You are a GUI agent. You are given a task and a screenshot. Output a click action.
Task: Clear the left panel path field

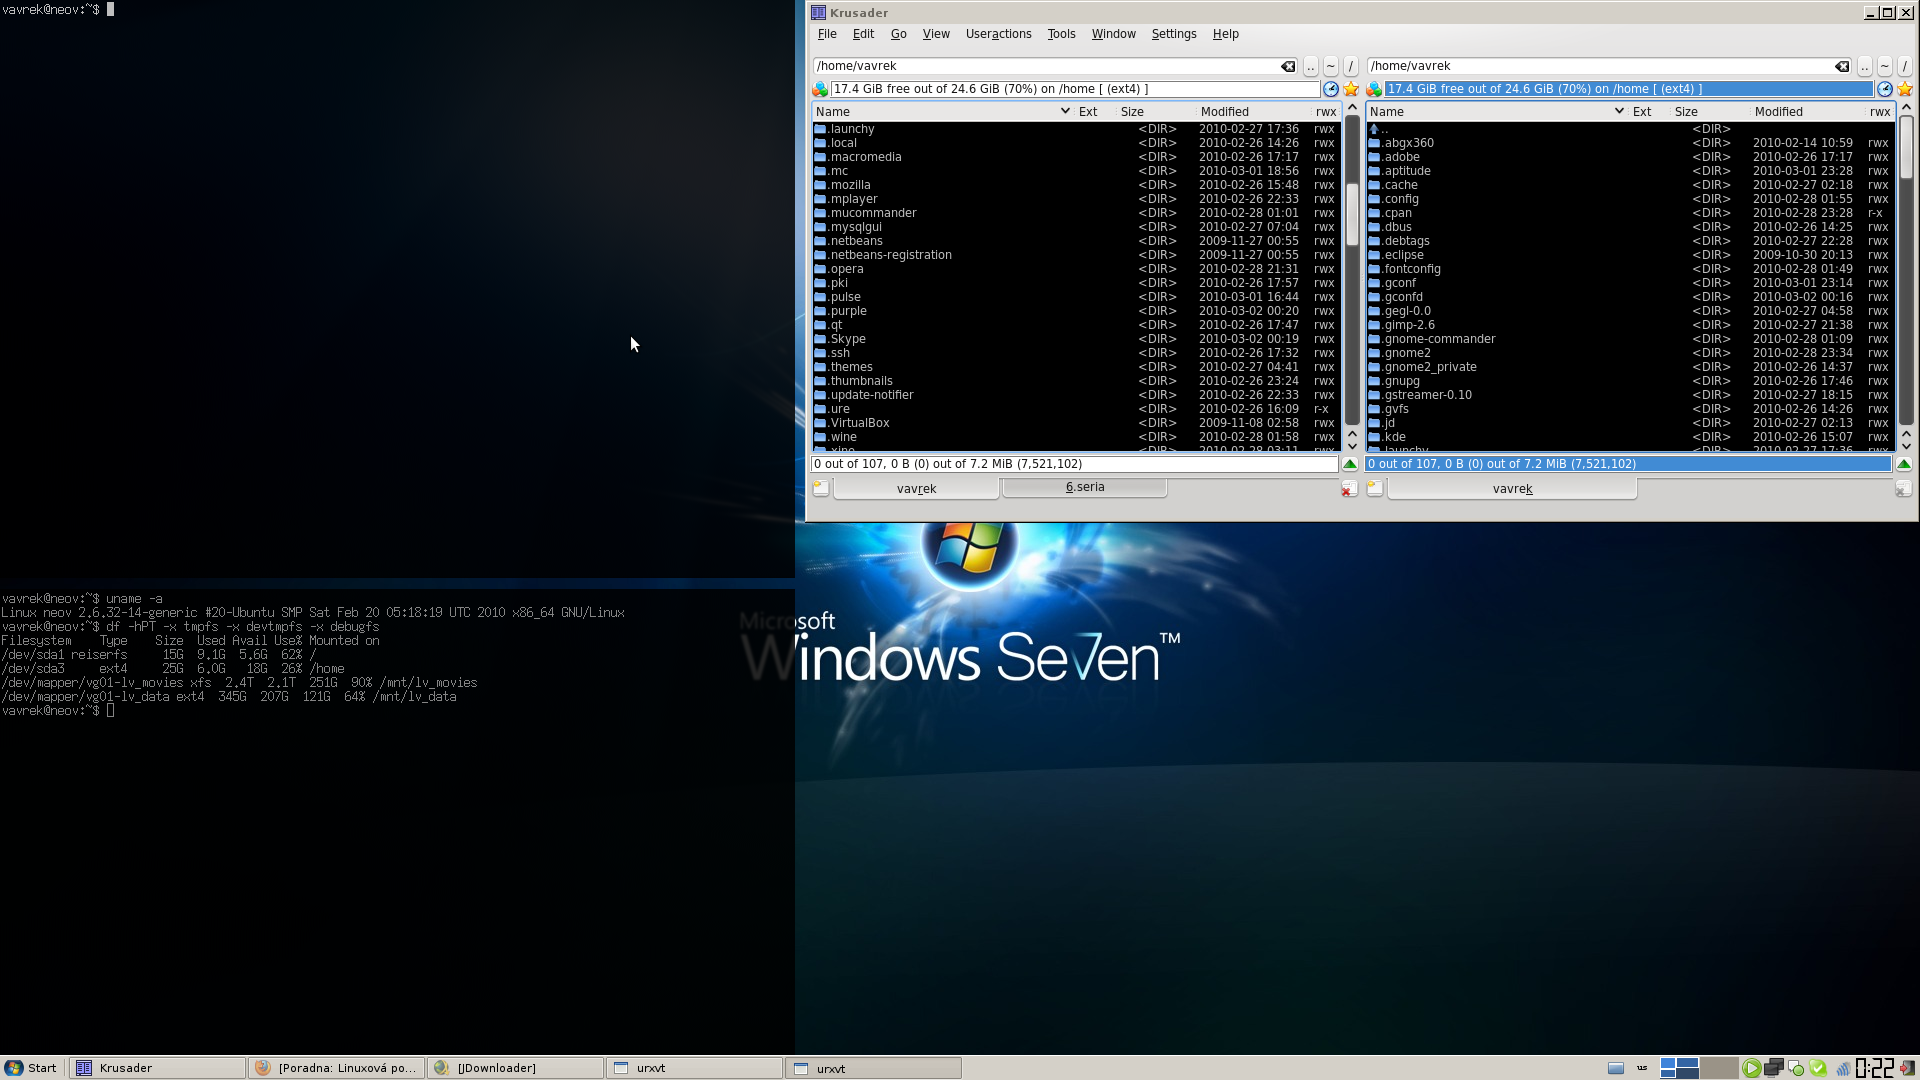tap(1288, 66)
